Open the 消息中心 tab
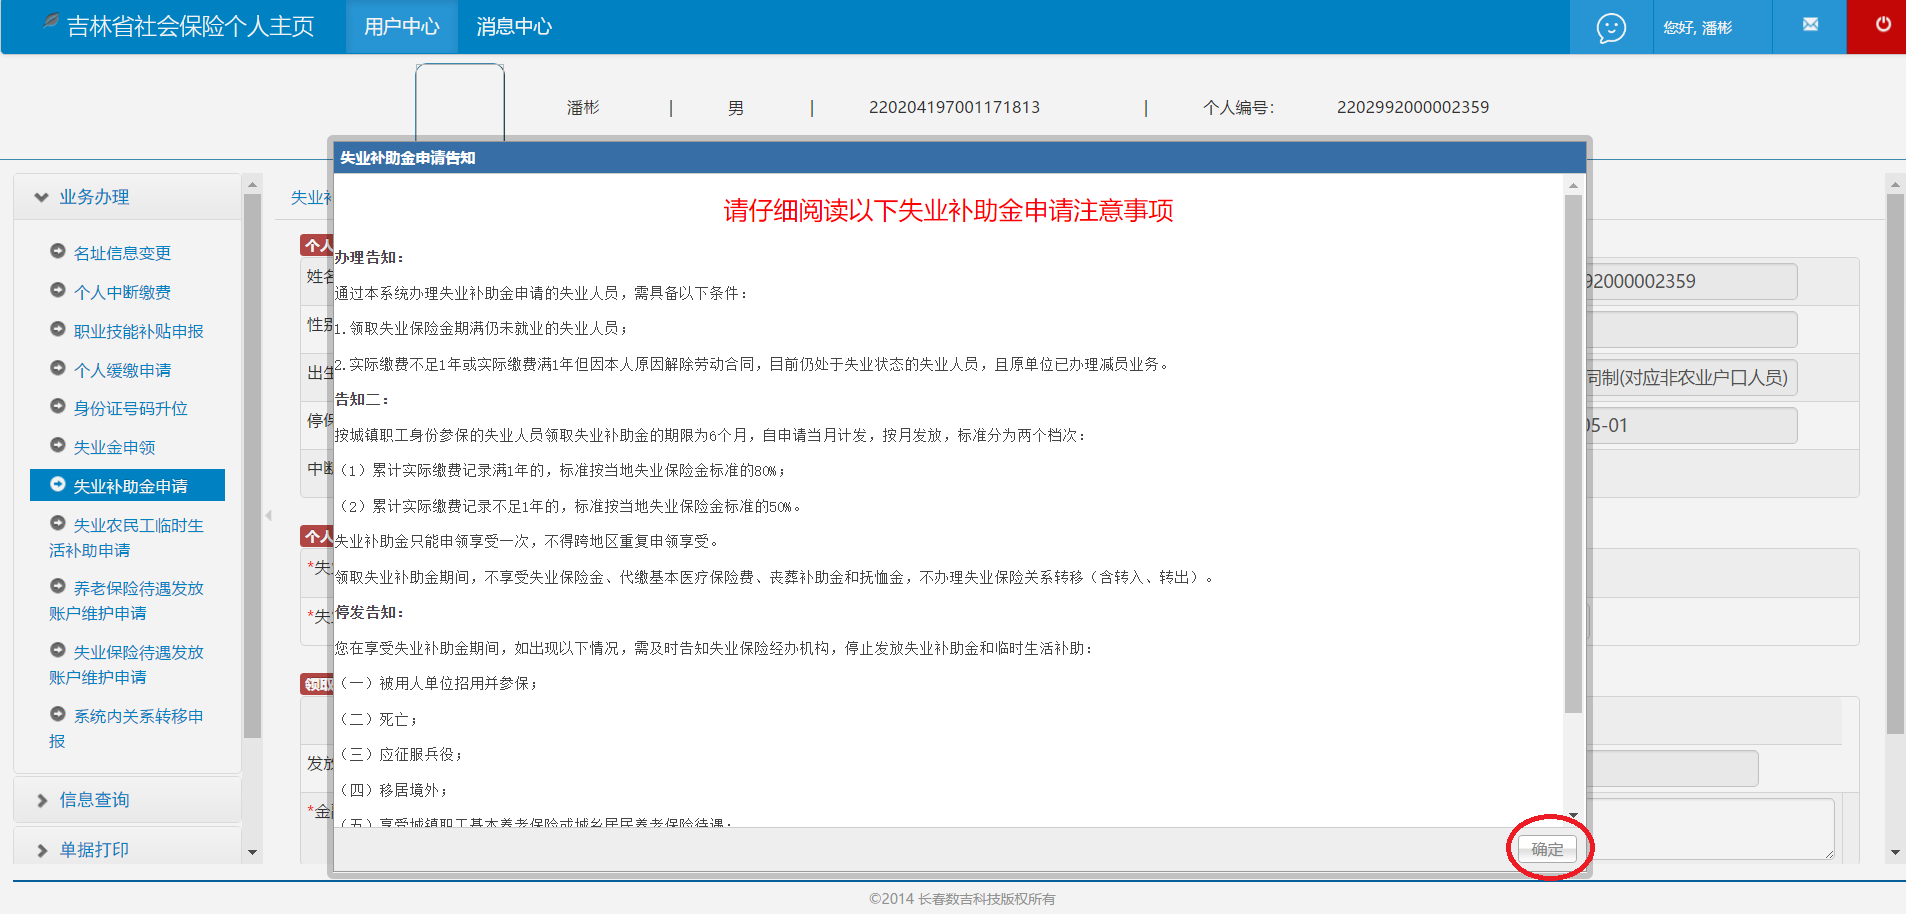 tap(514, 27)
